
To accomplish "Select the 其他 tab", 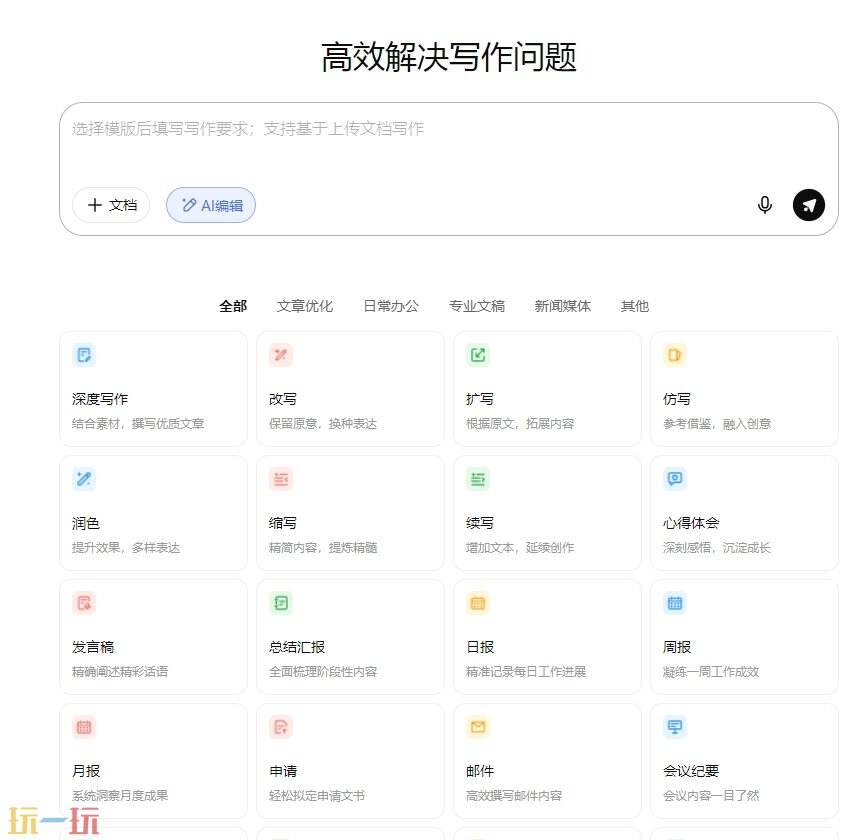I will (634, 306).
